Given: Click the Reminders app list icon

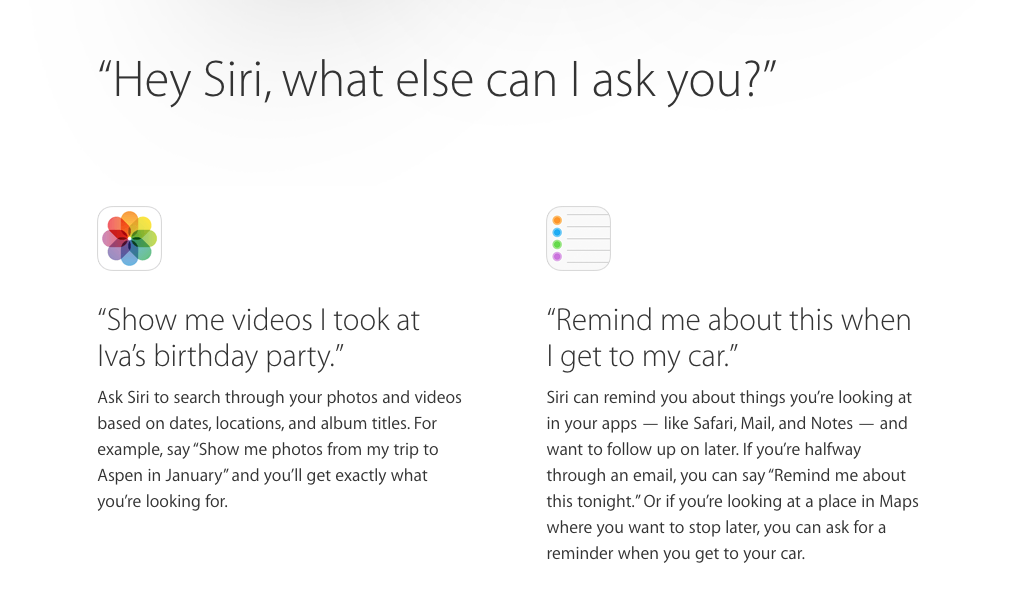Looking at the screenshot, I should pos(578,238).
